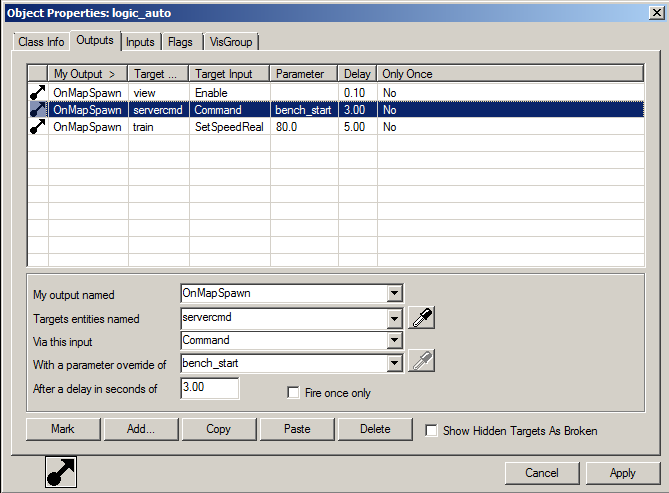
Task: Click the output arrow icon on the view row
Action: pos(38,92)
